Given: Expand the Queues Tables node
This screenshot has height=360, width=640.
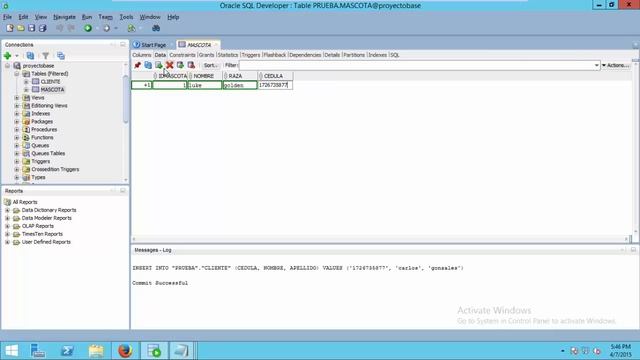Looking at the screenshot, I should (17, 153).
